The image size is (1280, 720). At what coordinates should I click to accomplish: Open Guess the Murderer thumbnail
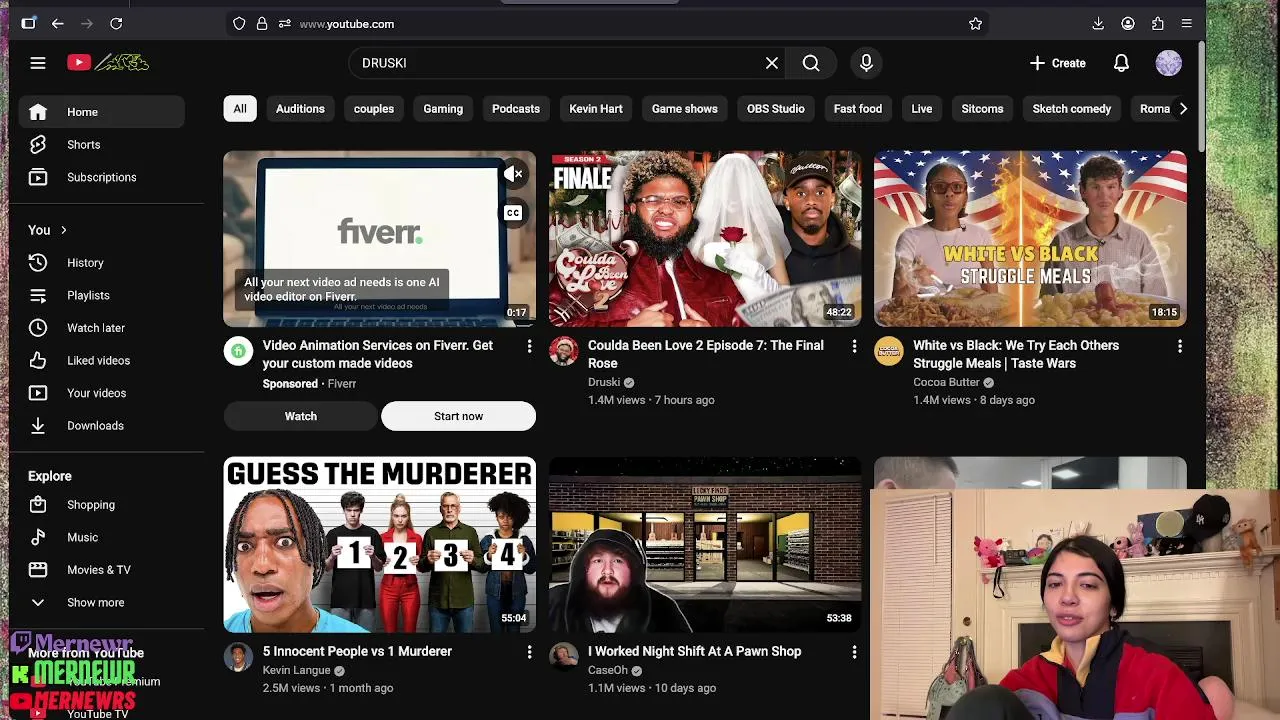(x=380, y=545)
